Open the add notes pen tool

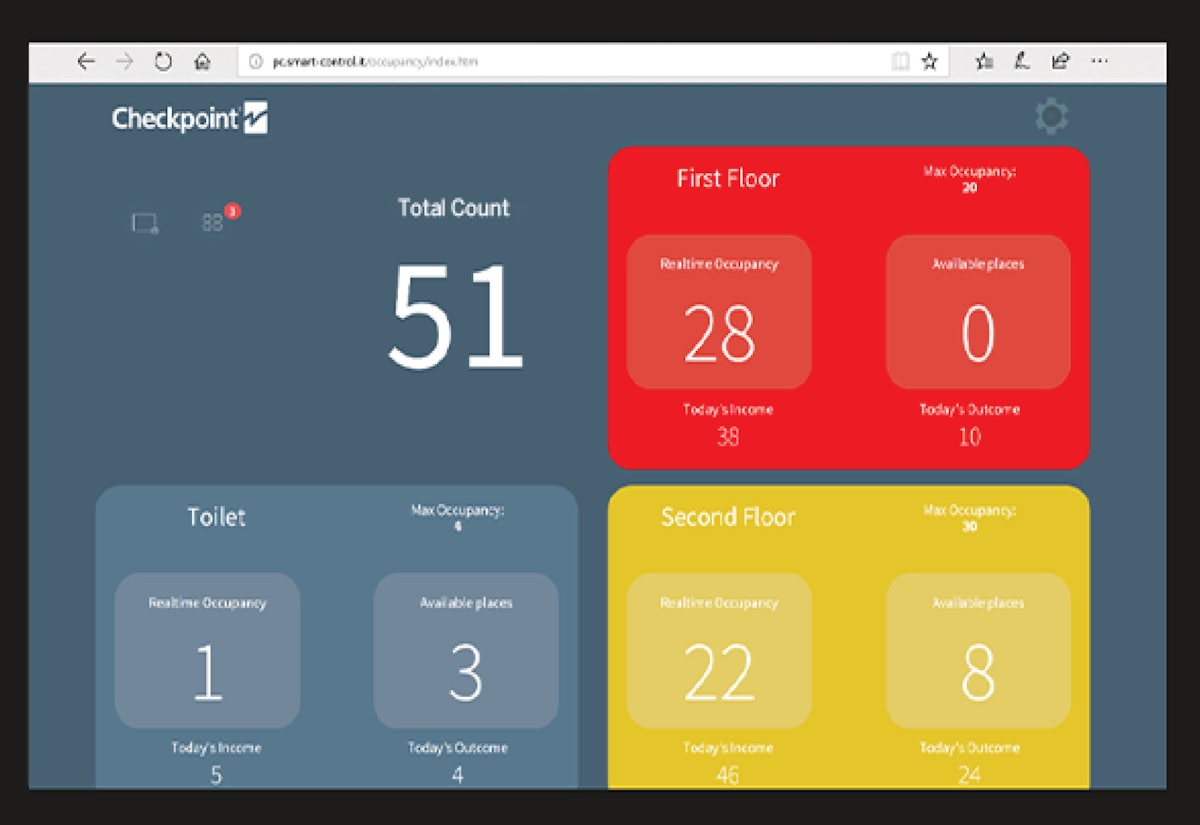1022,62
